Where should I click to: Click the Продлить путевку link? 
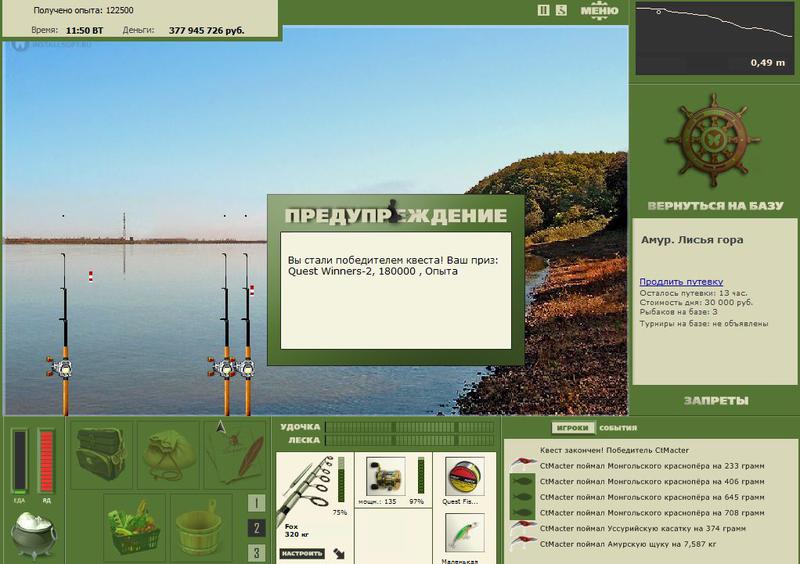pos(681,282)
